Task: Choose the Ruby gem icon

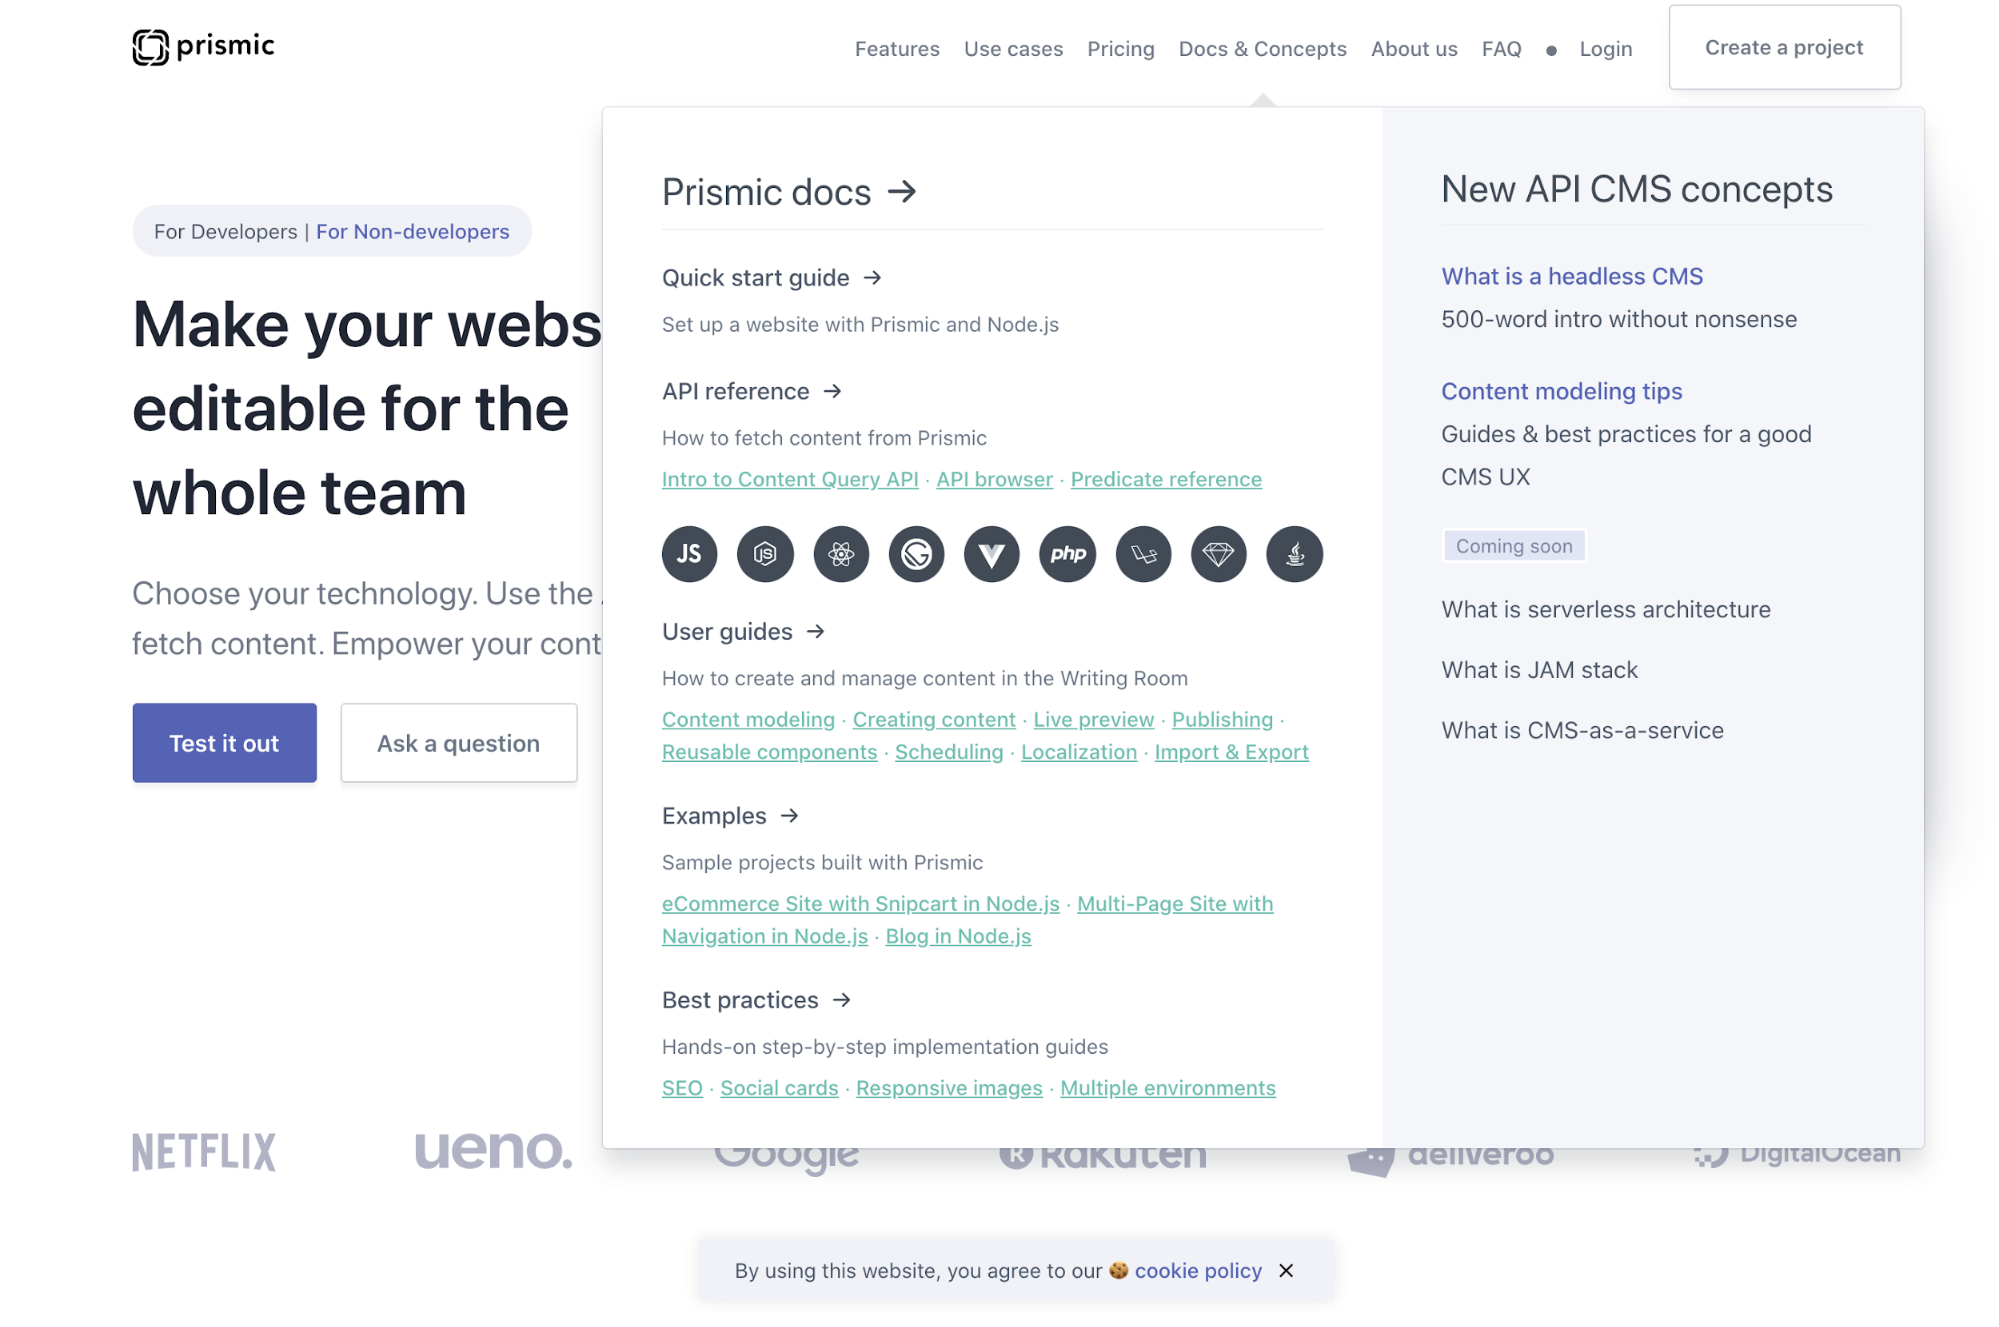Action: coord(1218,554)
